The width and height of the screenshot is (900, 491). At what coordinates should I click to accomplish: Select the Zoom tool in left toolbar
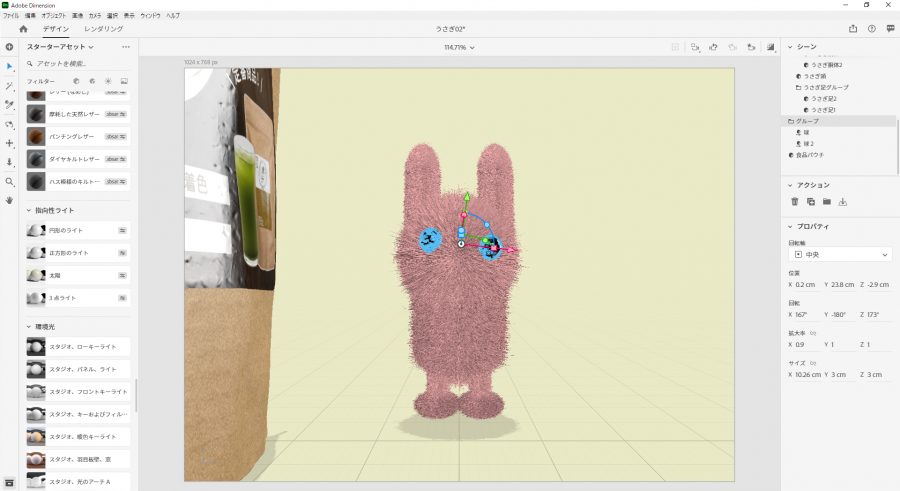click(9, 182)
